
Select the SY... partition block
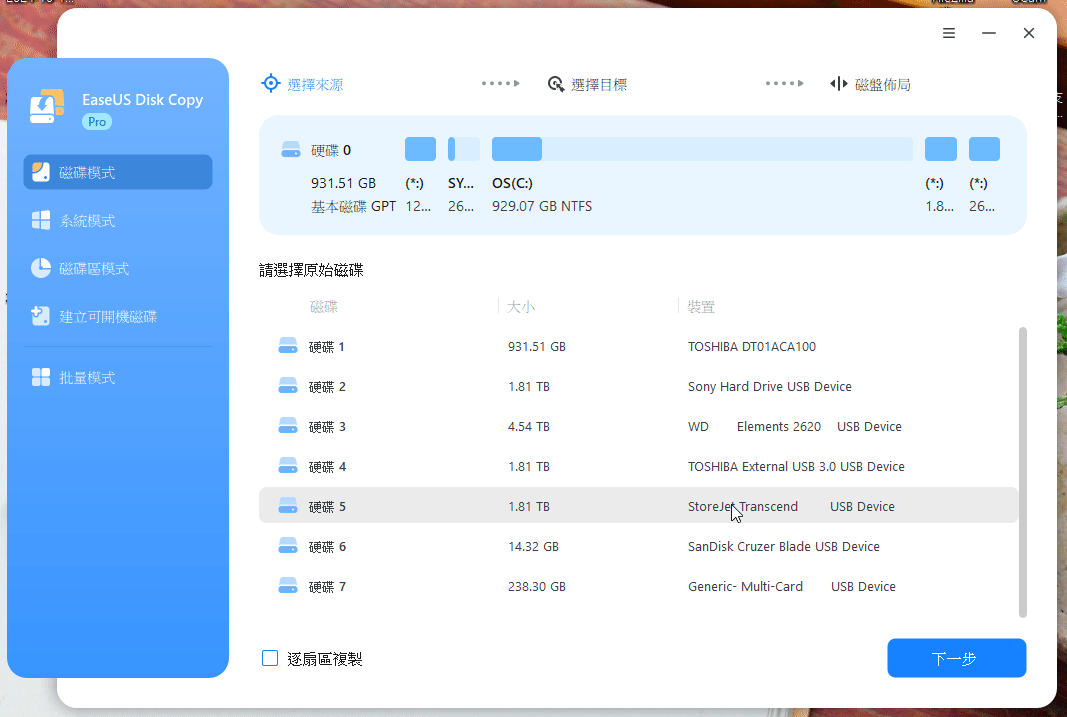pyautogui.click(x=463, y=149)
